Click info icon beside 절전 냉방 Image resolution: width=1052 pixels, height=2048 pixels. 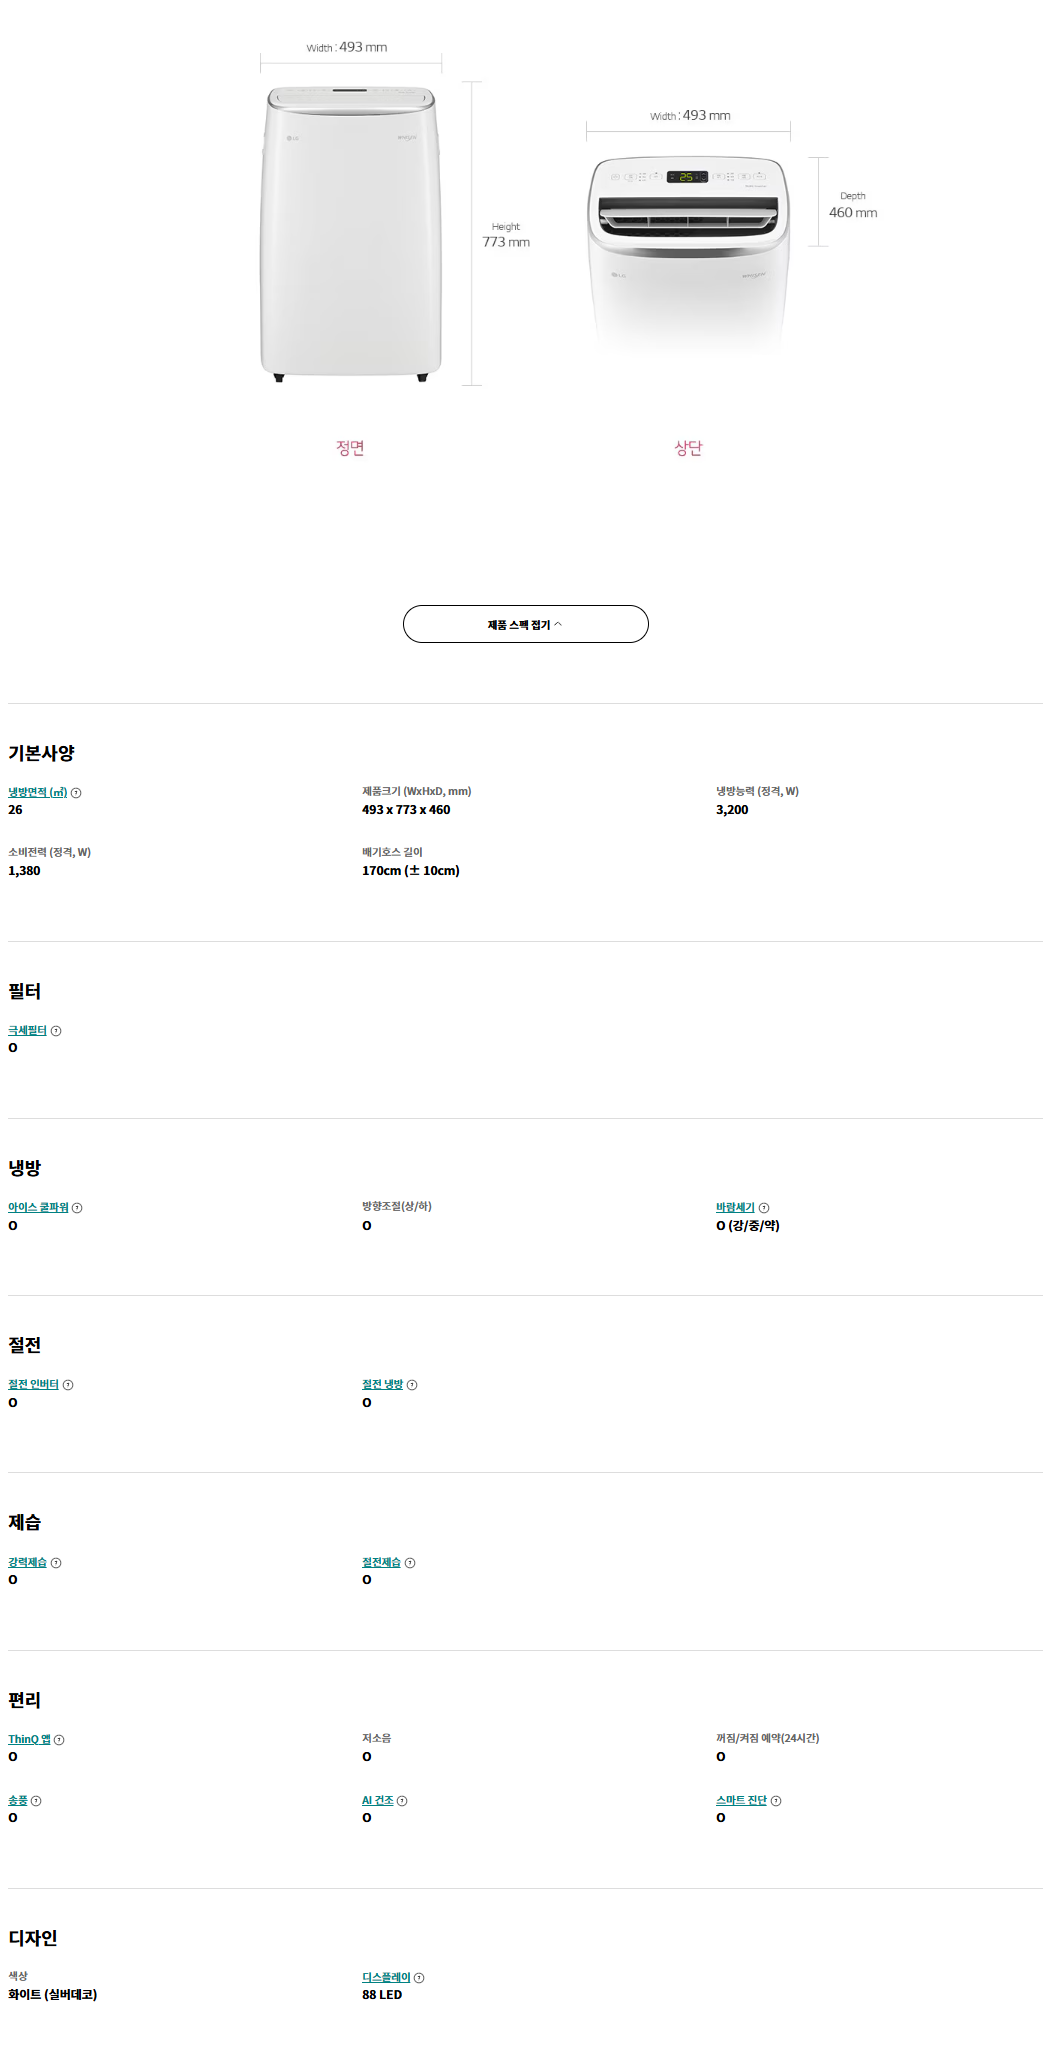point(412,1385)
